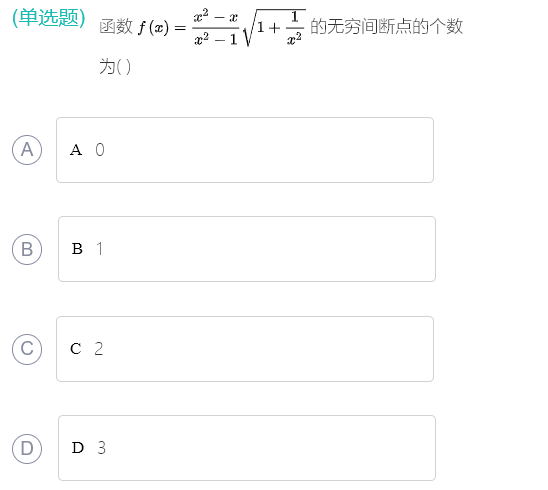Click the bold letter C inside third box
The image size is (548, 490).
[x=76, y=349]
